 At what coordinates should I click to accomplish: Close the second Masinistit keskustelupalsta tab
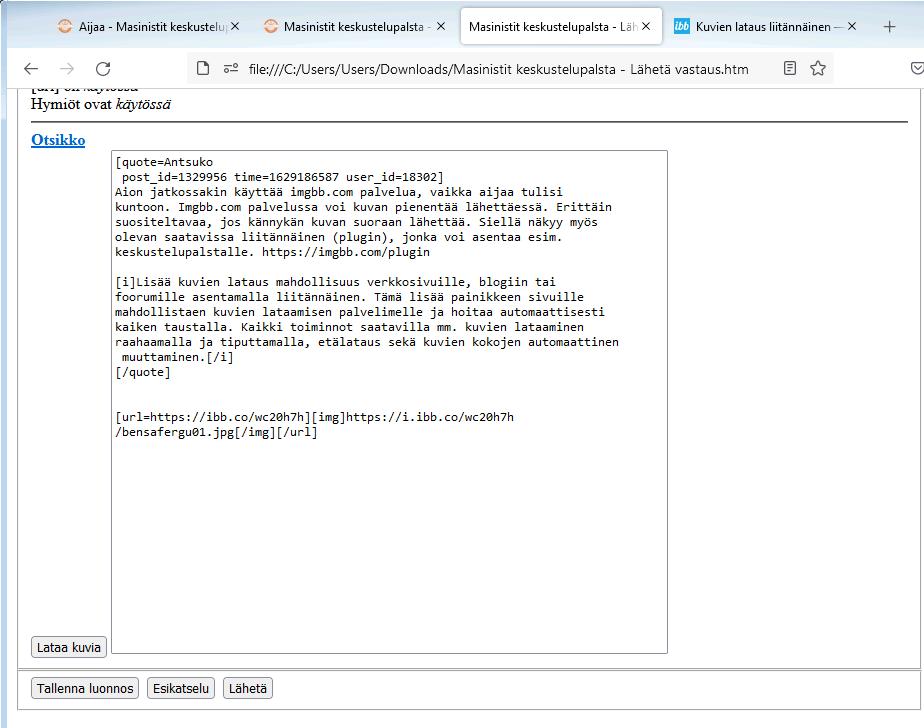(x=441, y=27)
